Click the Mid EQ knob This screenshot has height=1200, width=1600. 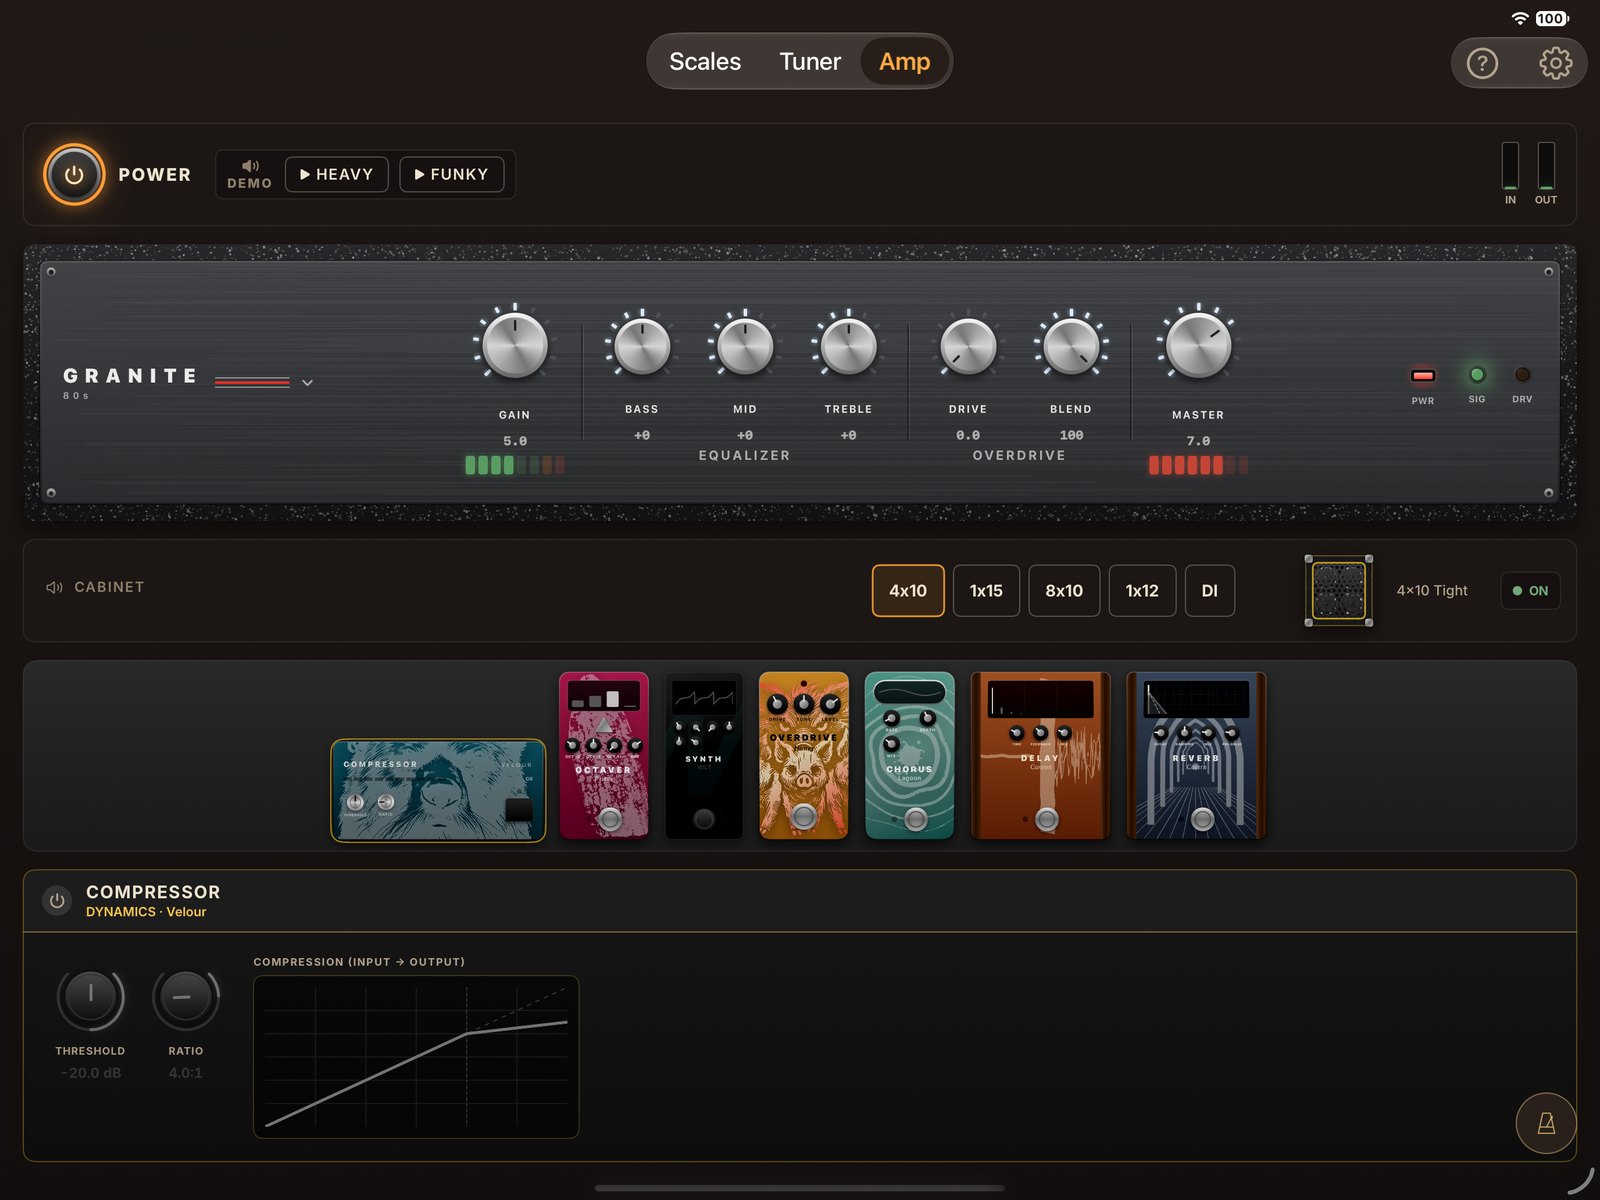coord(745,346)
